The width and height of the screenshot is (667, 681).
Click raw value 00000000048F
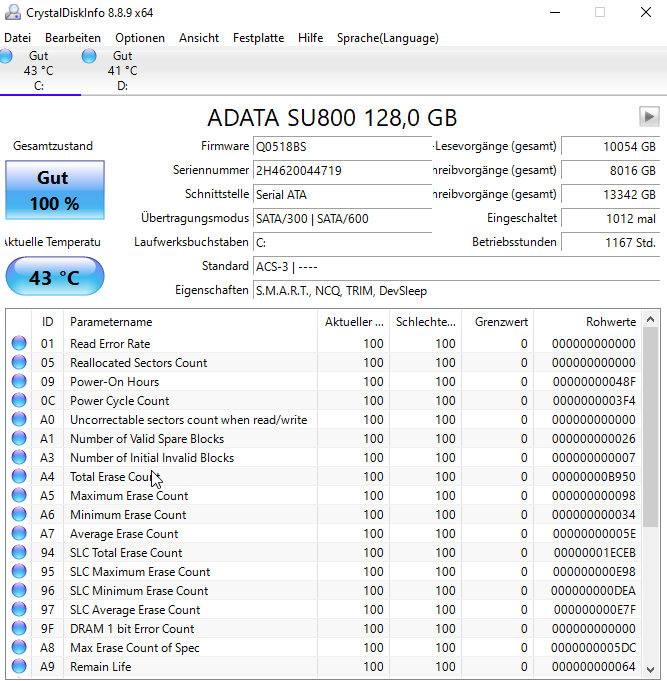594,382
